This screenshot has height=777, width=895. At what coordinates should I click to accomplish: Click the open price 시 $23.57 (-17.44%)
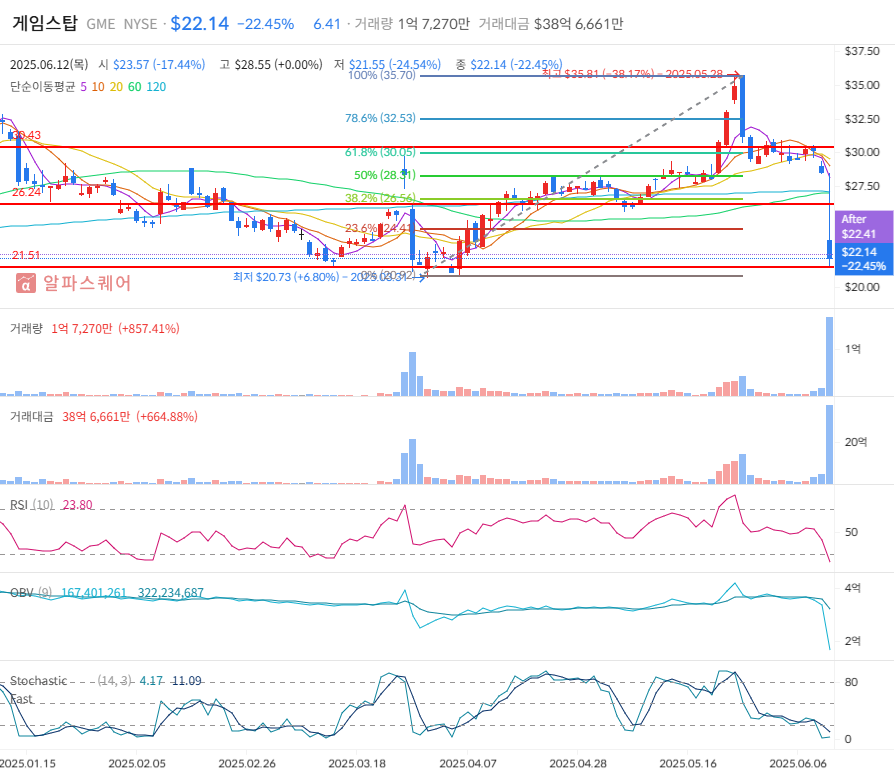coord(152,65)
